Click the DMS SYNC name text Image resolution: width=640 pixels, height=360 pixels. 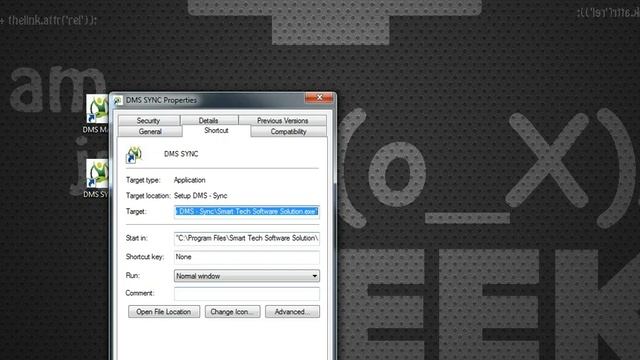tap(181, 154)
